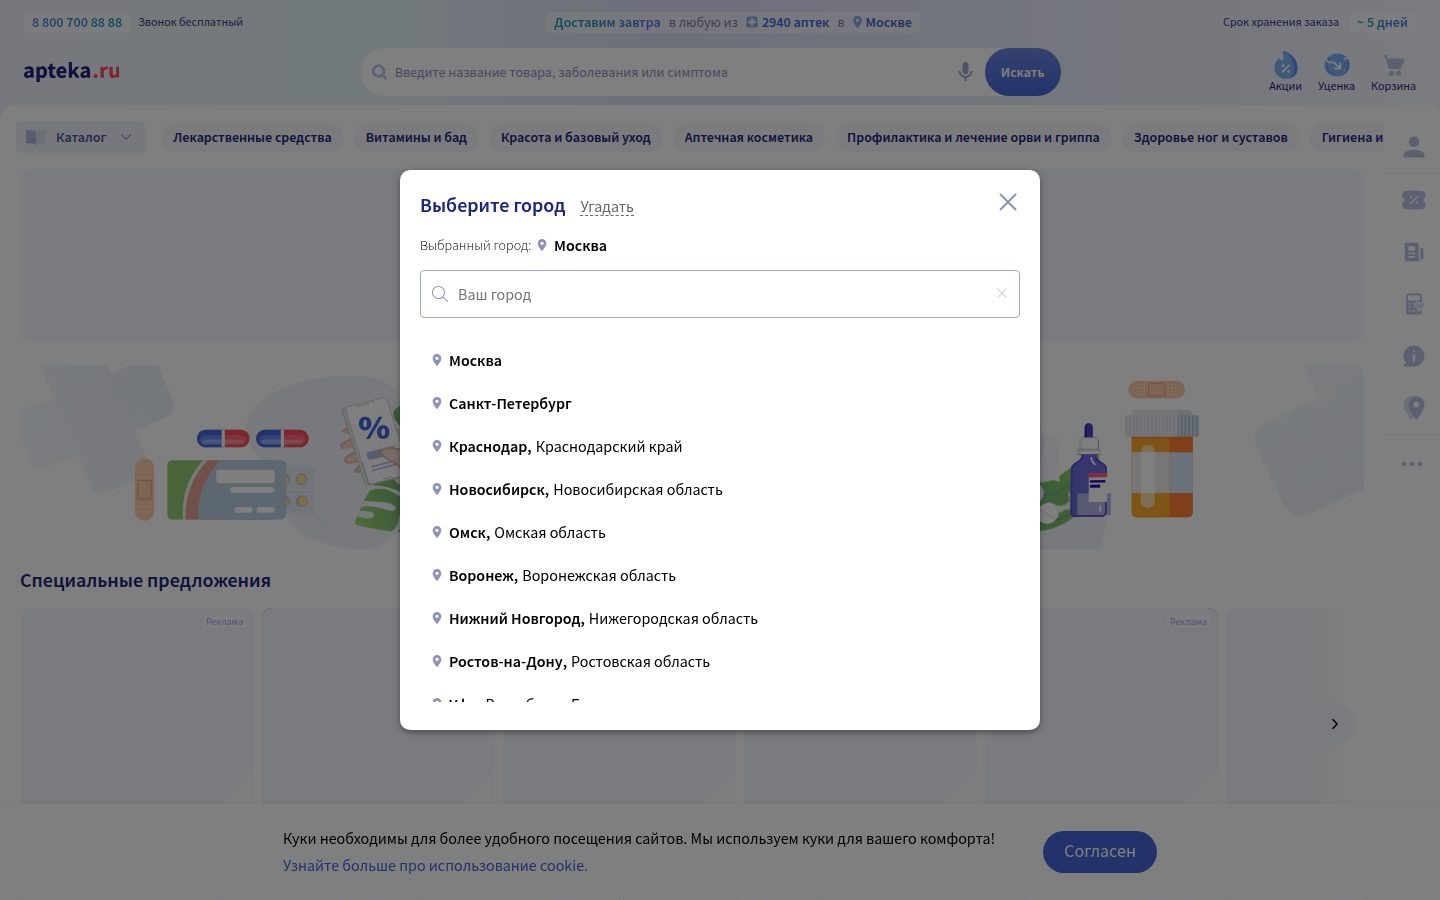The height and width of the screenshot is (900, 1440).
Task: Open user profile icon in right sidebar
Action: (1413, 147)
